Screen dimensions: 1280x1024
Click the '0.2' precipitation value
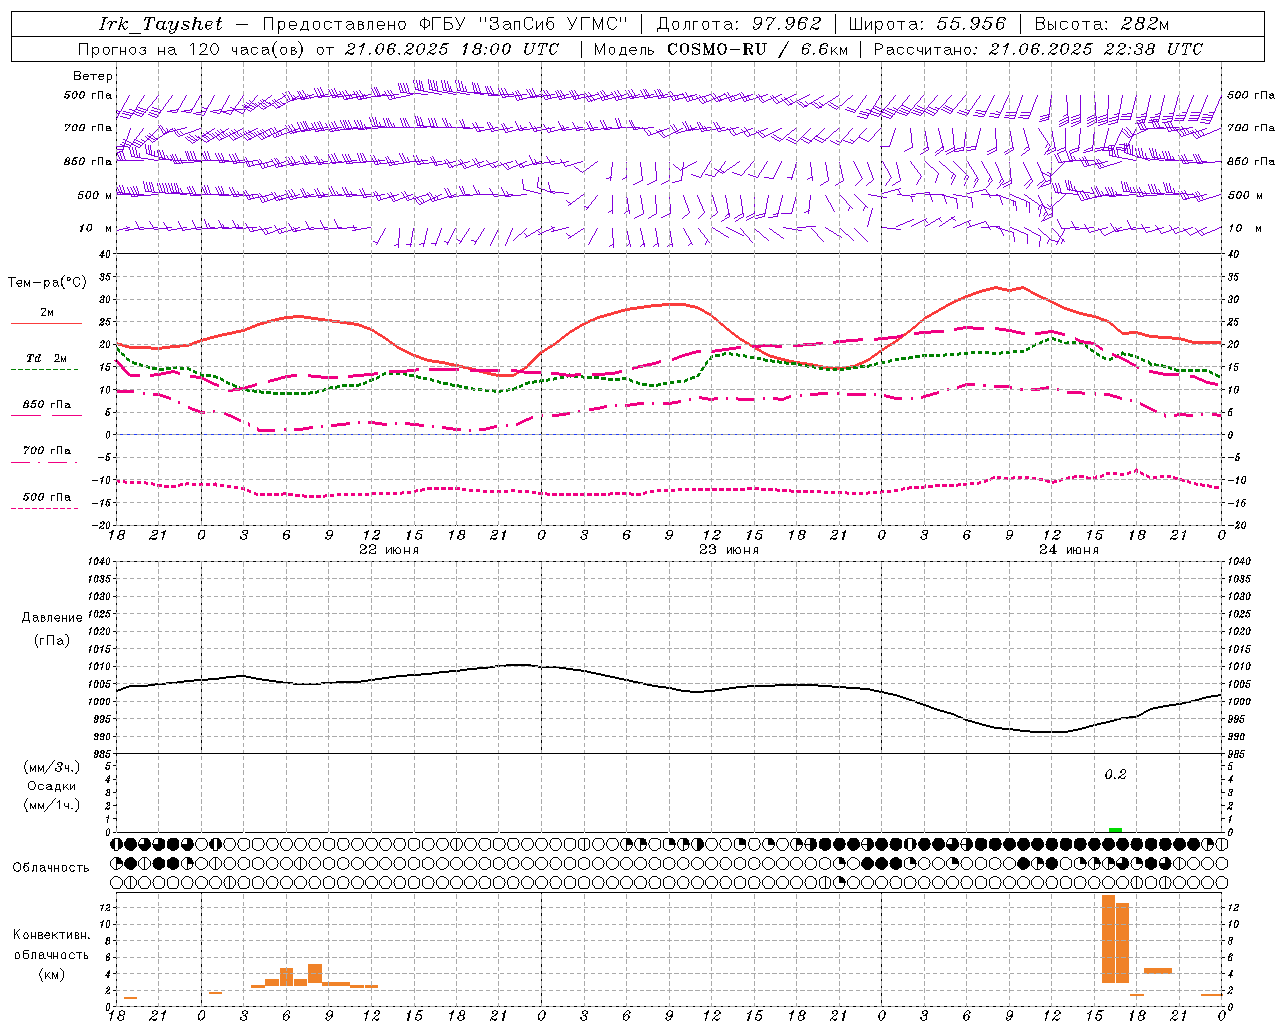(x=1115, y=775)
